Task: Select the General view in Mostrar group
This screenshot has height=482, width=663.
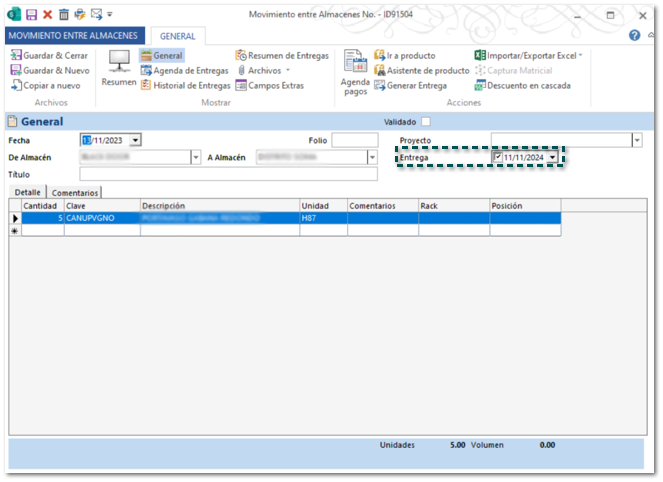Action: point(162,55)
